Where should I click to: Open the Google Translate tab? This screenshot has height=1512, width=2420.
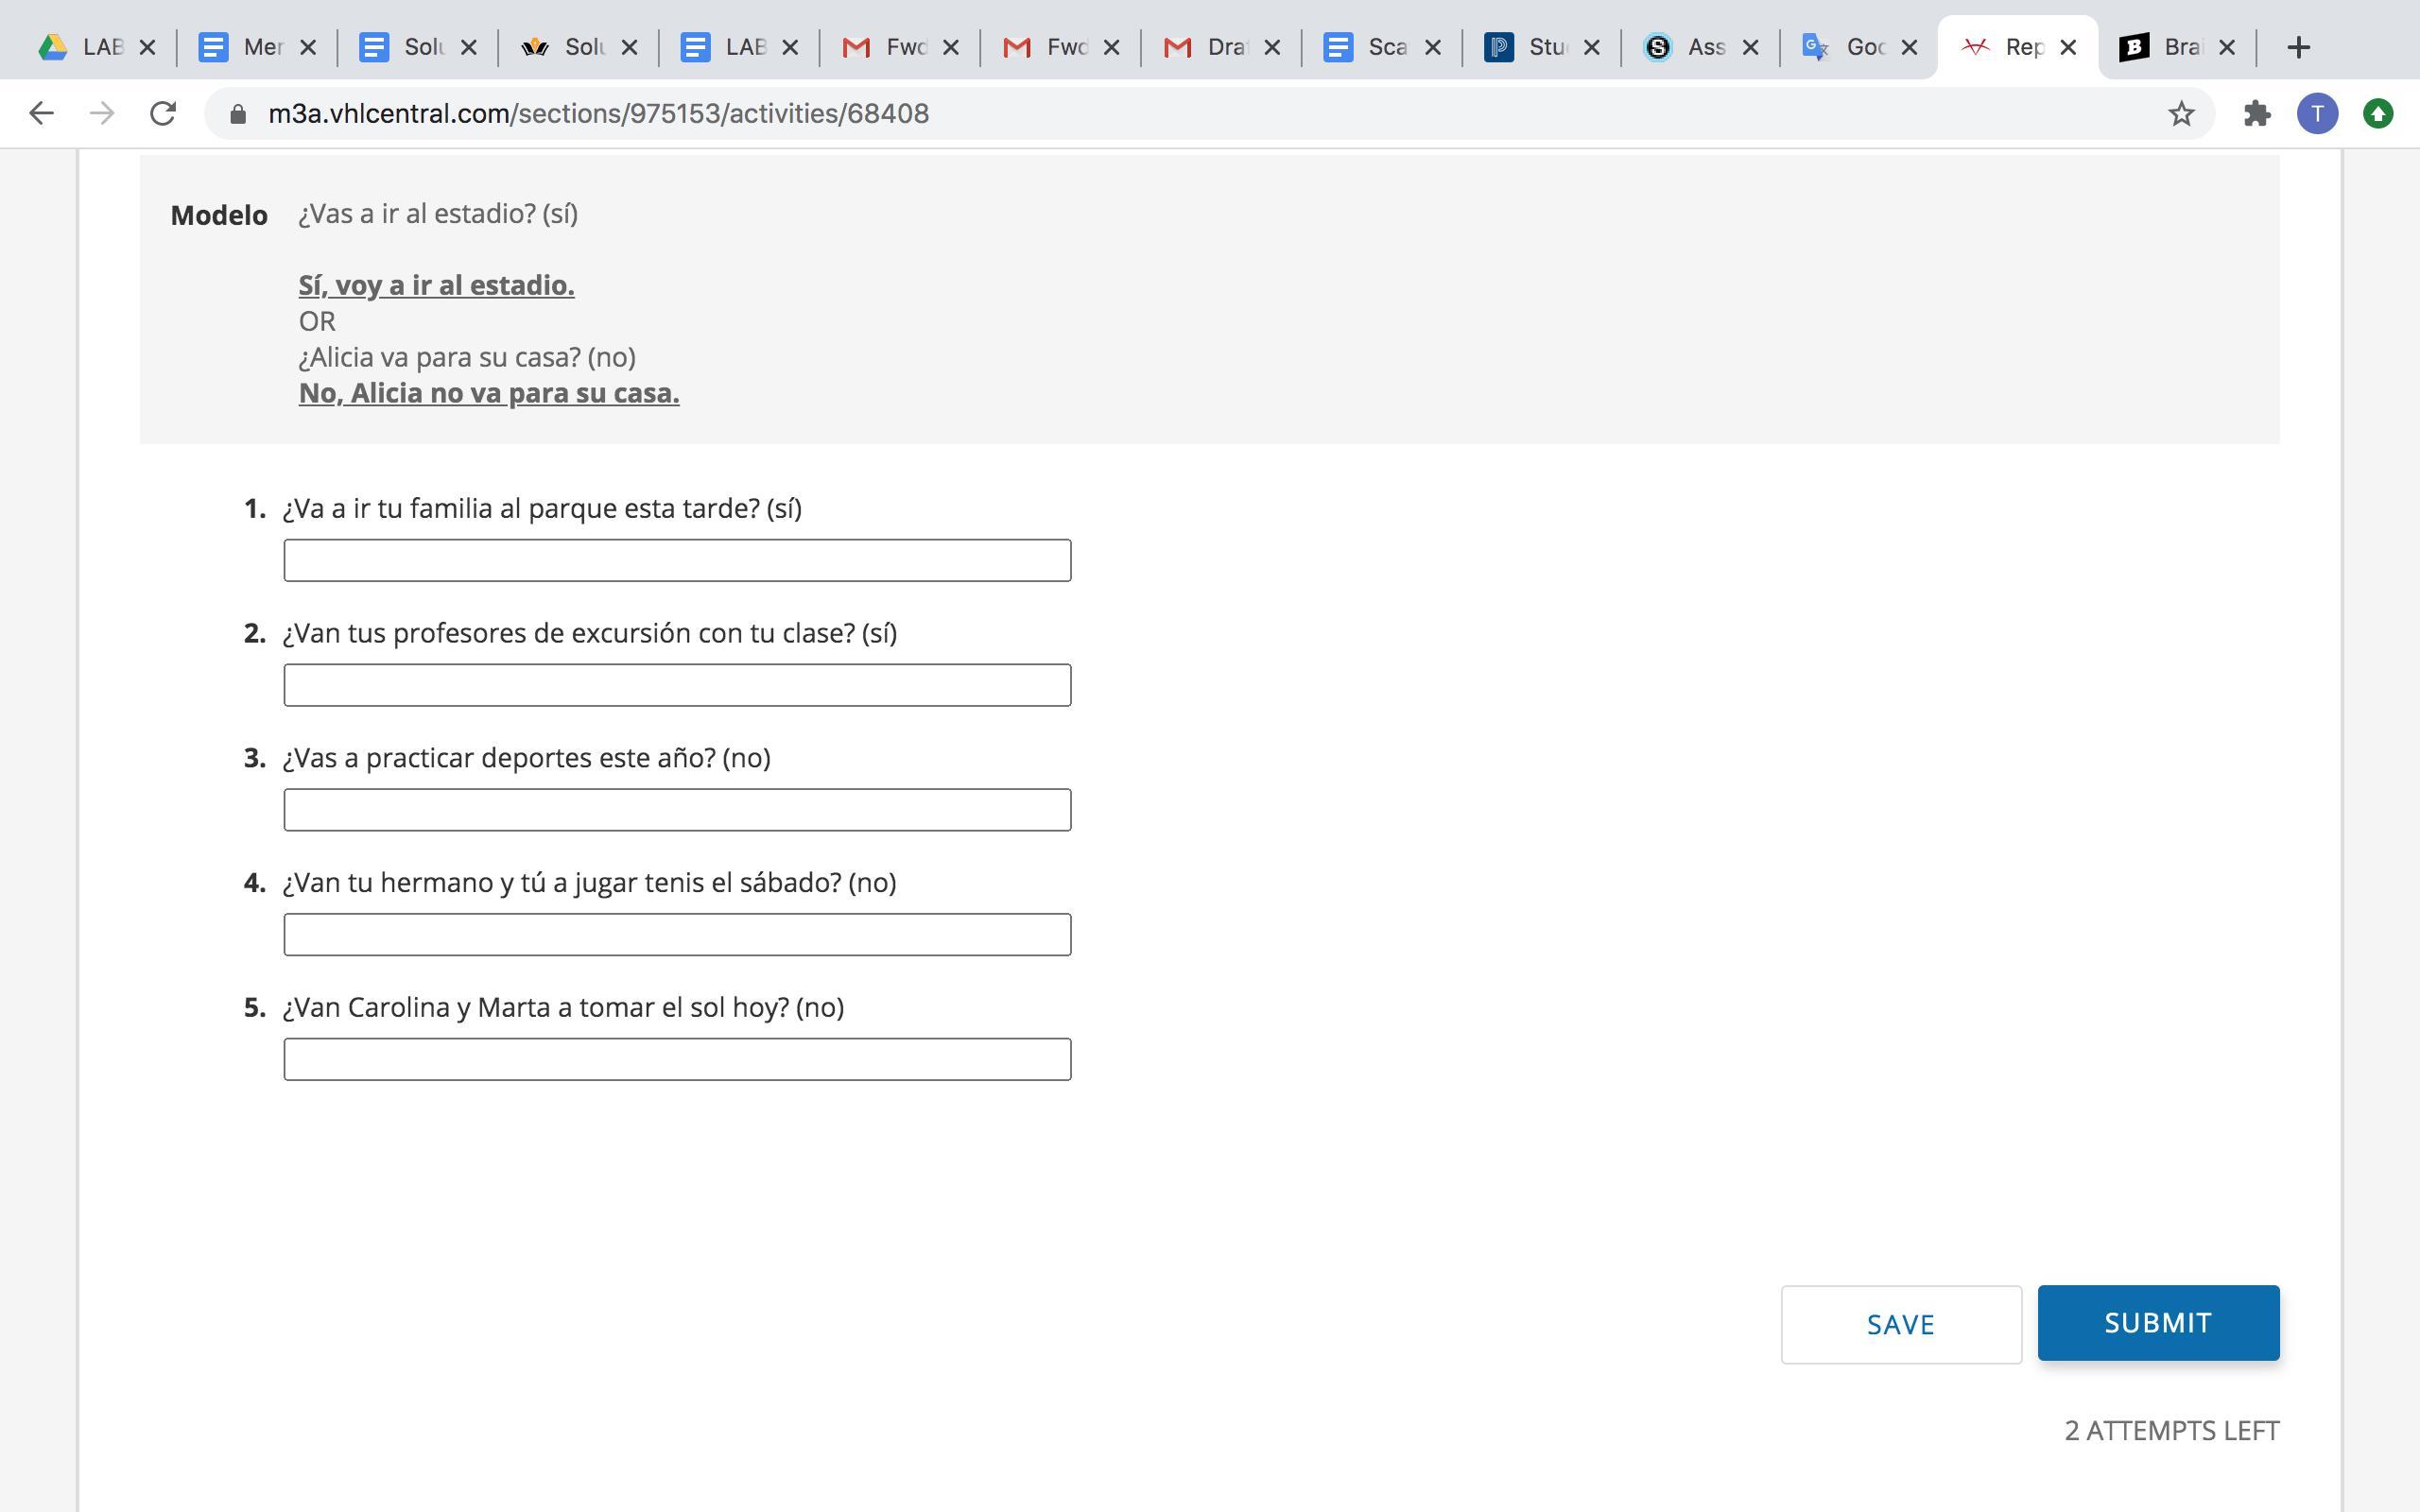tap(1845, 47)
